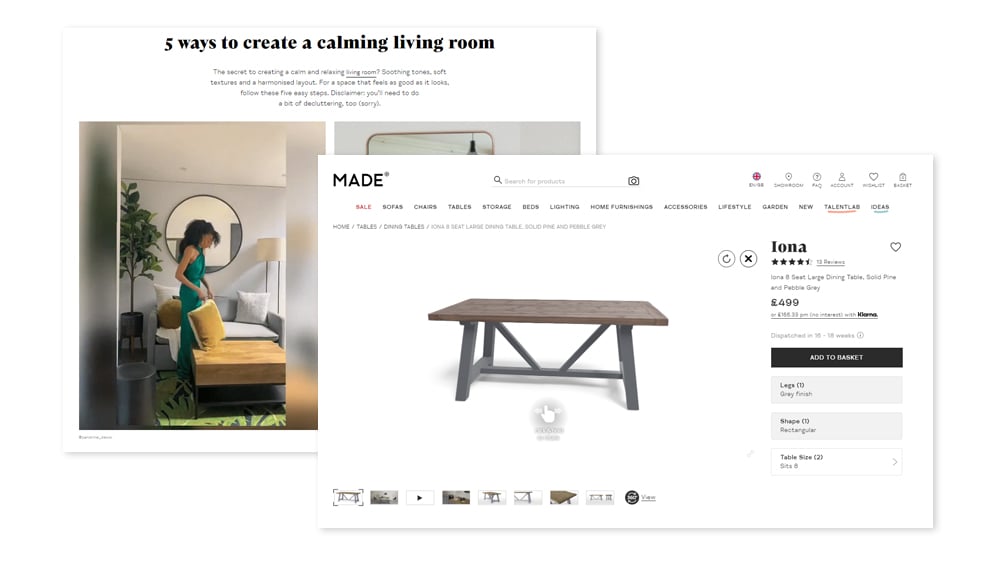
Task: Click the Wishlist heart icon in header
Action: coord(873,177)
